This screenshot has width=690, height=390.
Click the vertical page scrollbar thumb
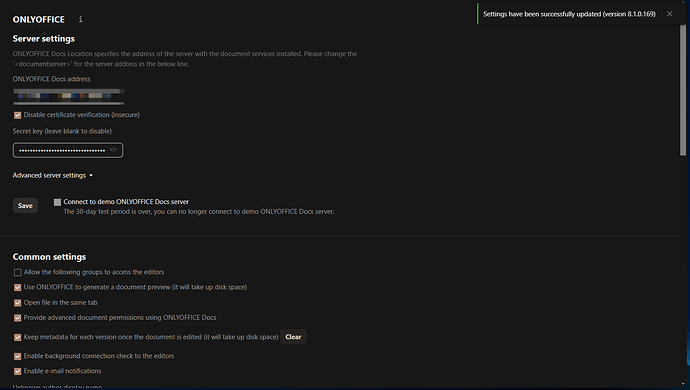[x=683, y=90]
